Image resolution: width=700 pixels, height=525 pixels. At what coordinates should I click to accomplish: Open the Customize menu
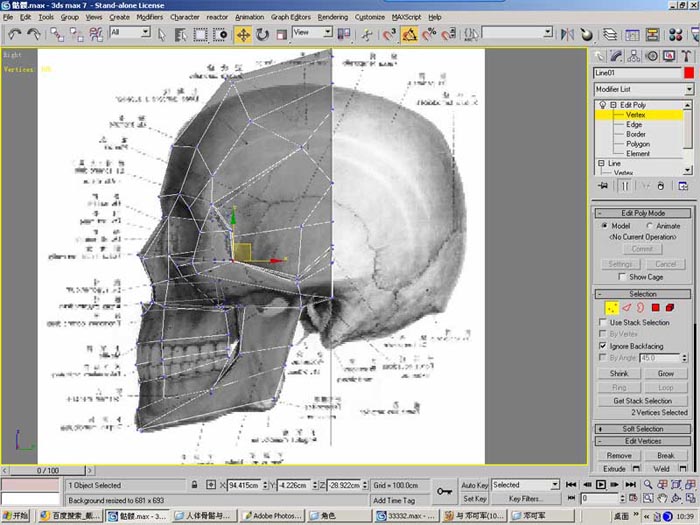coord(370,17)
